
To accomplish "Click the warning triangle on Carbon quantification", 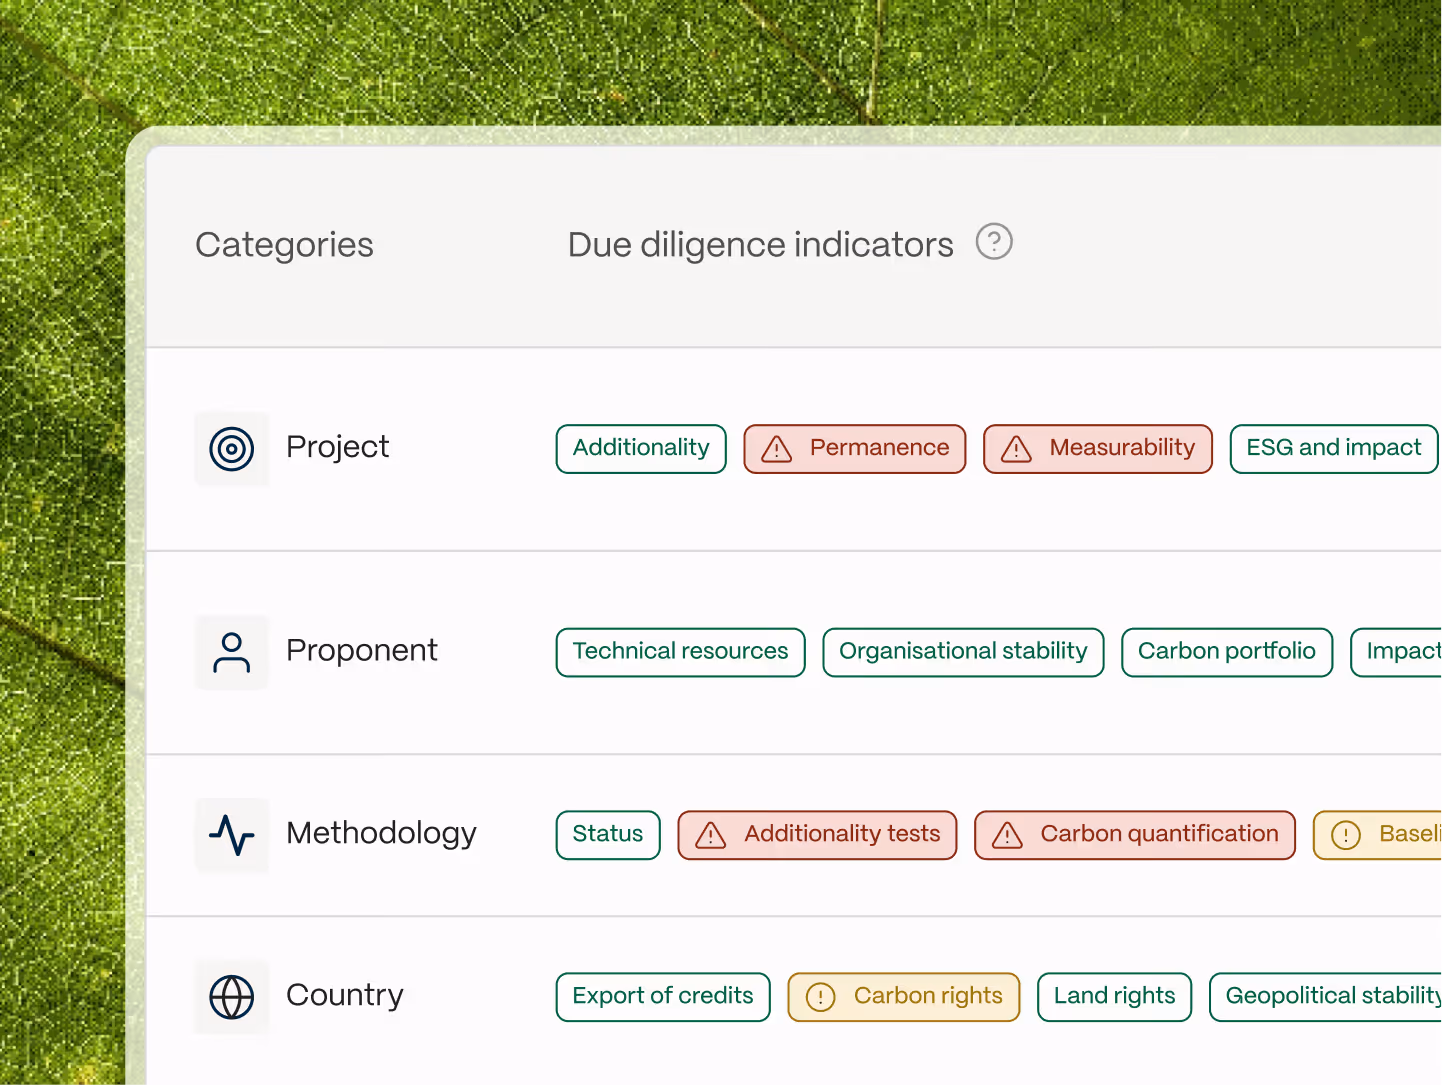I will [x=1007, y=835].
